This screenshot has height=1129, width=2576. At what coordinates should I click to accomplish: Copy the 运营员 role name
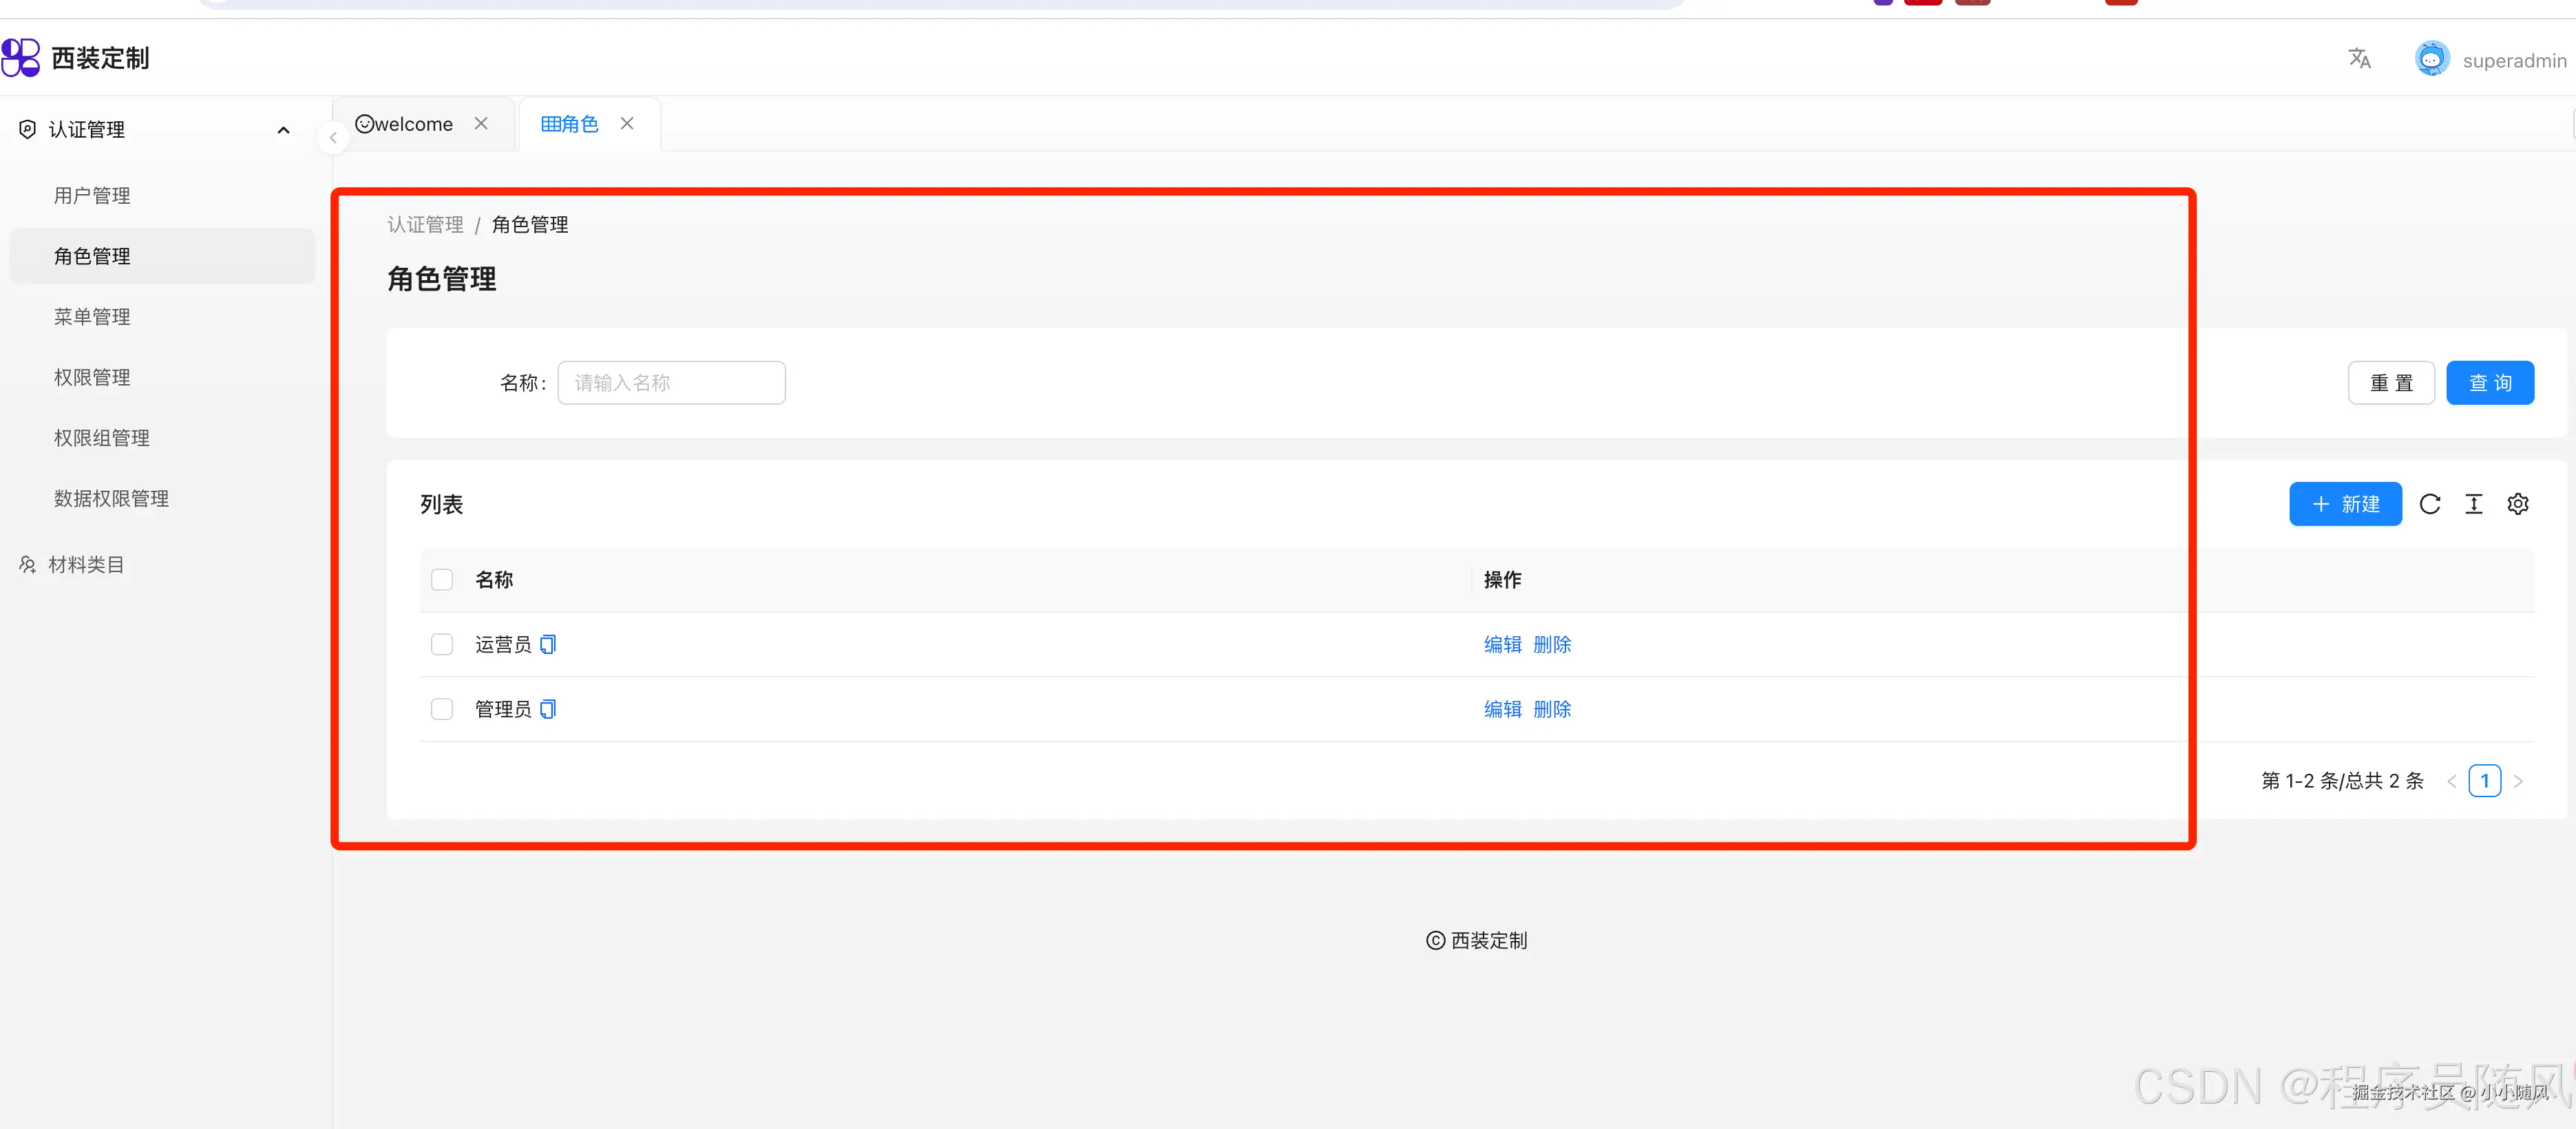tap(548, 645)
